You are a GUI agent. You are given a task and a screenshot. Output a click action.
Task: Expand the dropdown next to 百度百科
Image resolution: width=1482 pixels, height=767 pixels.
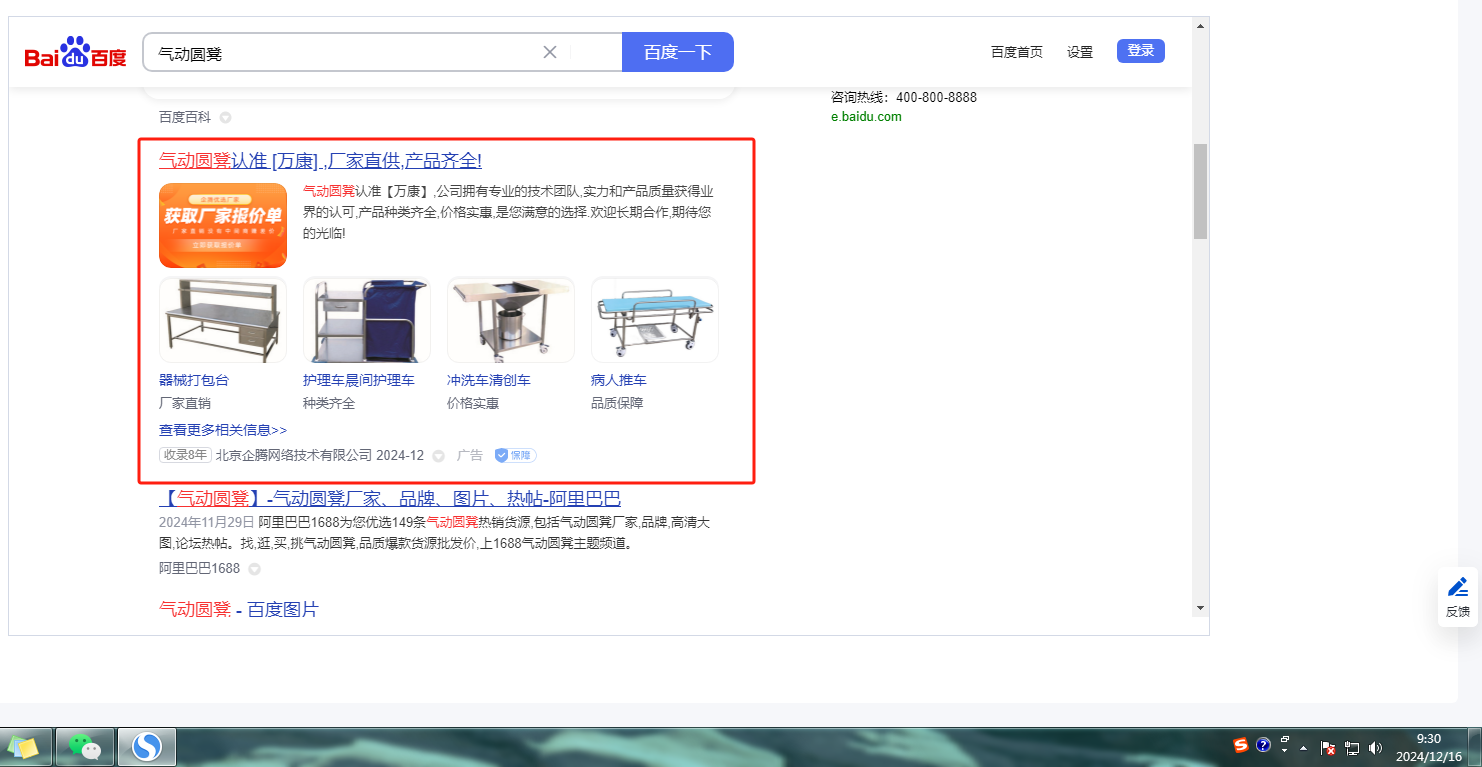click(225, 118)
